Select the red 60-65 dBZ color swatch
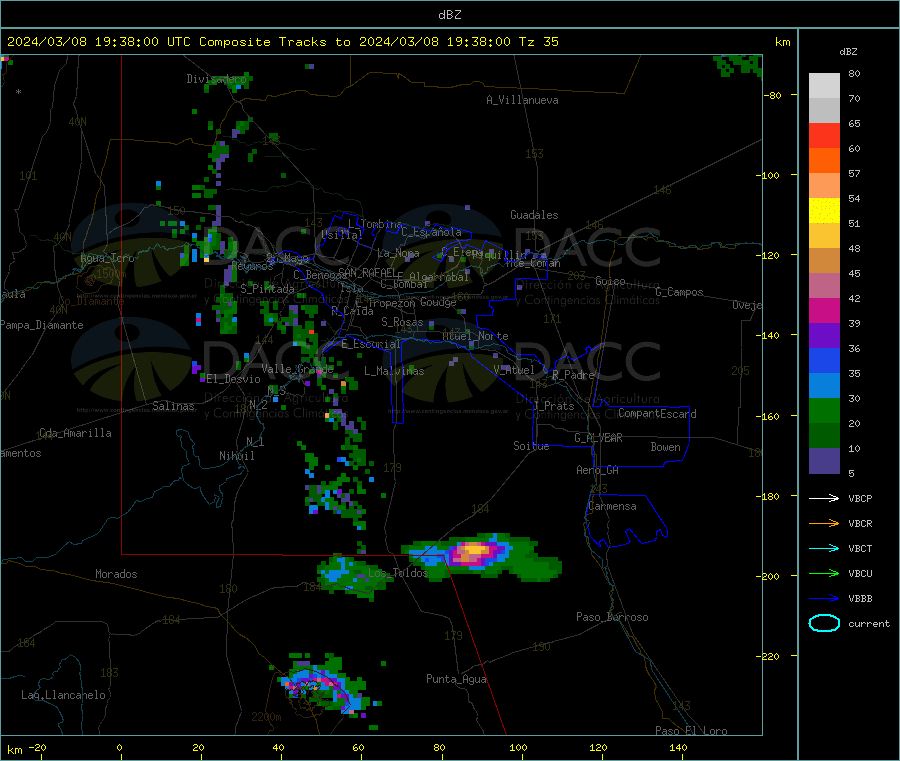The width and height of the screenshot is (900, 761). [x=824, y=135]
